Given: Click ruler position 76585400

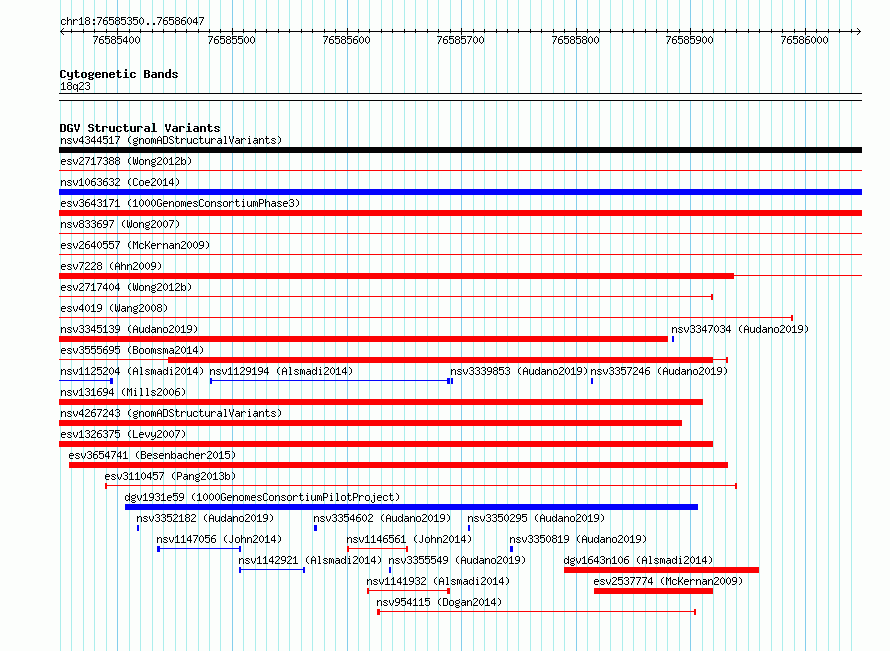Looking at the screenshot, I should pos(116,40).
